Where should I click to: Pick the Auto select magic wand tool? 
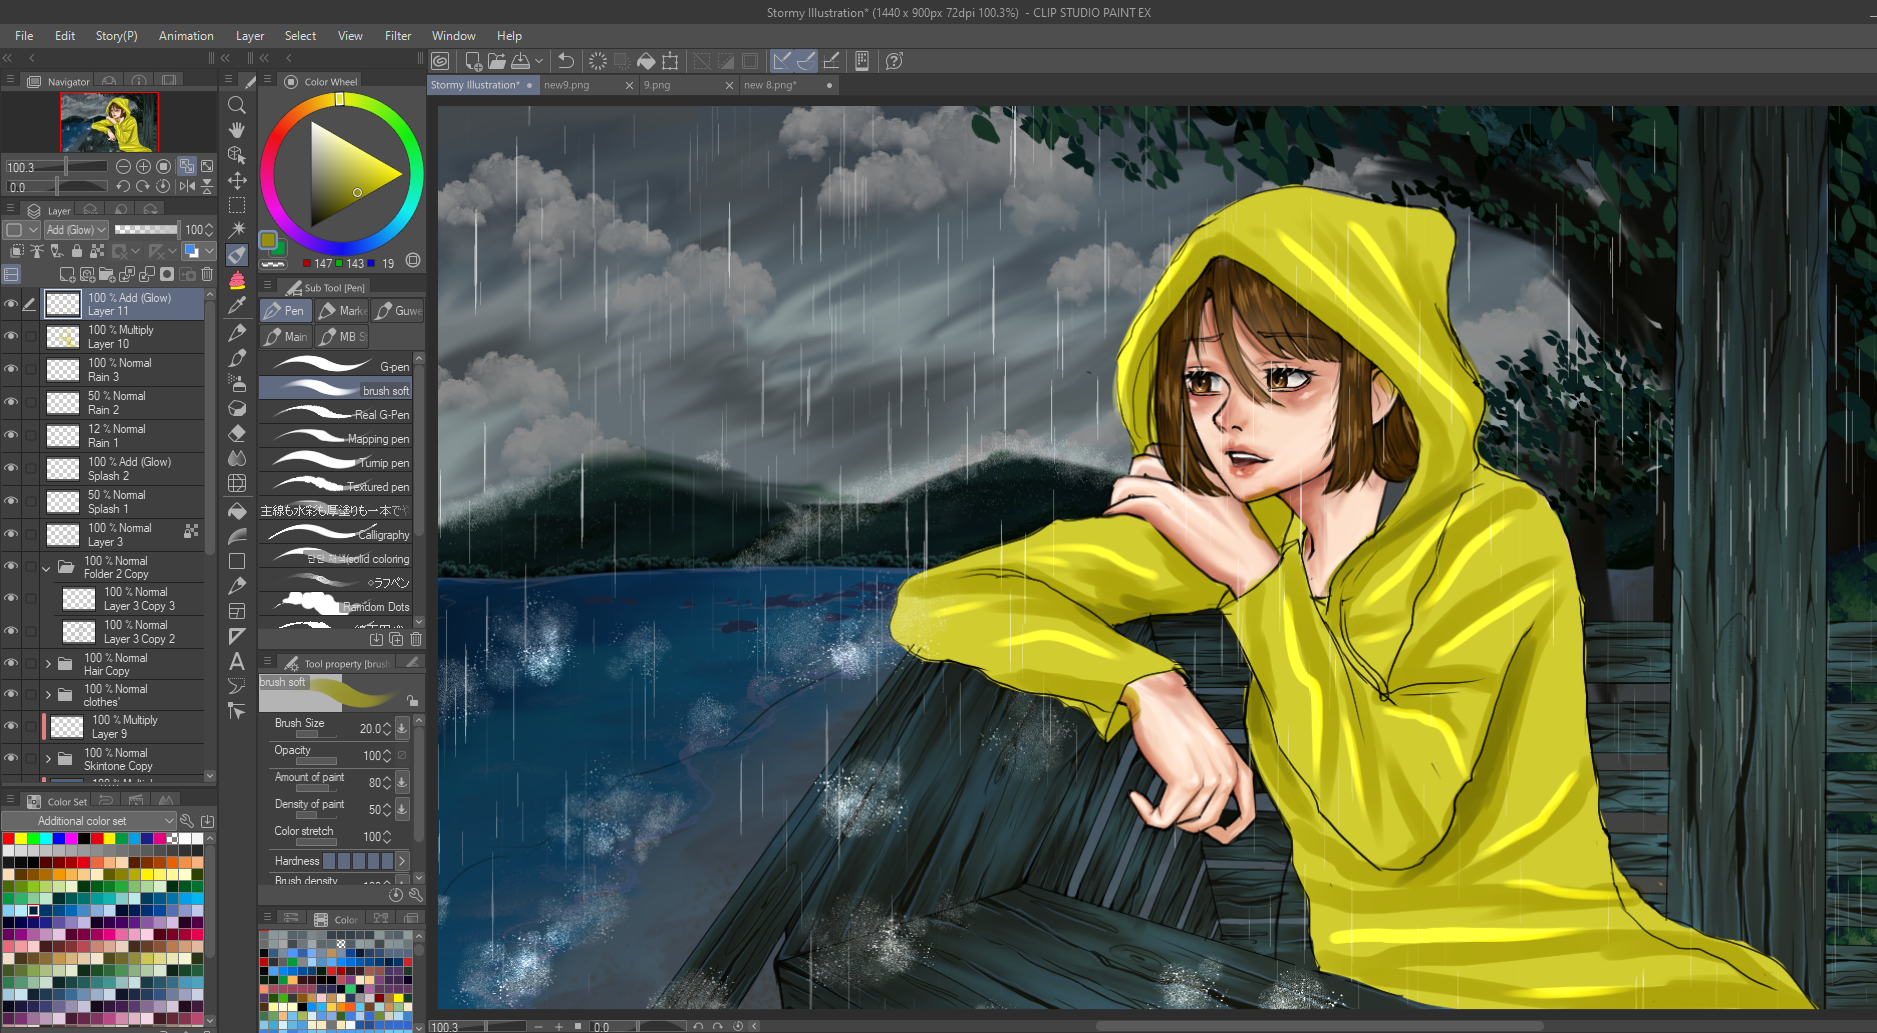pos(237,230)
